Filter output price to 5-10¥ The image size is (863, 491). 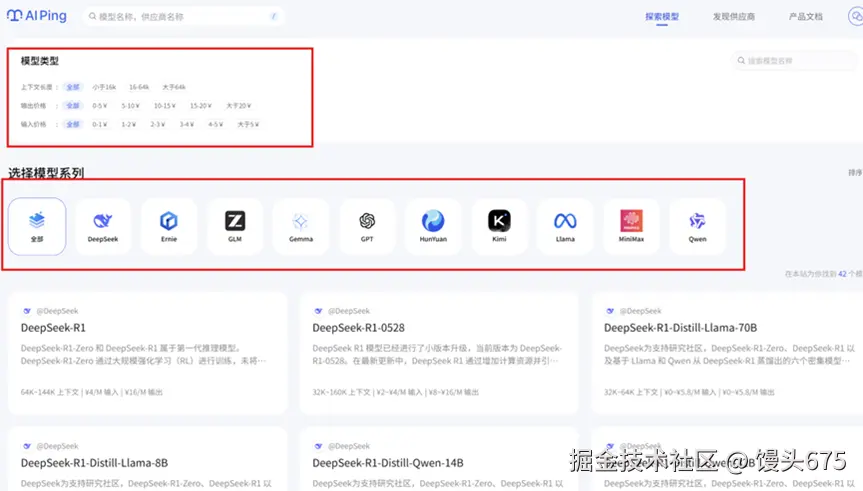coord(130,106)
